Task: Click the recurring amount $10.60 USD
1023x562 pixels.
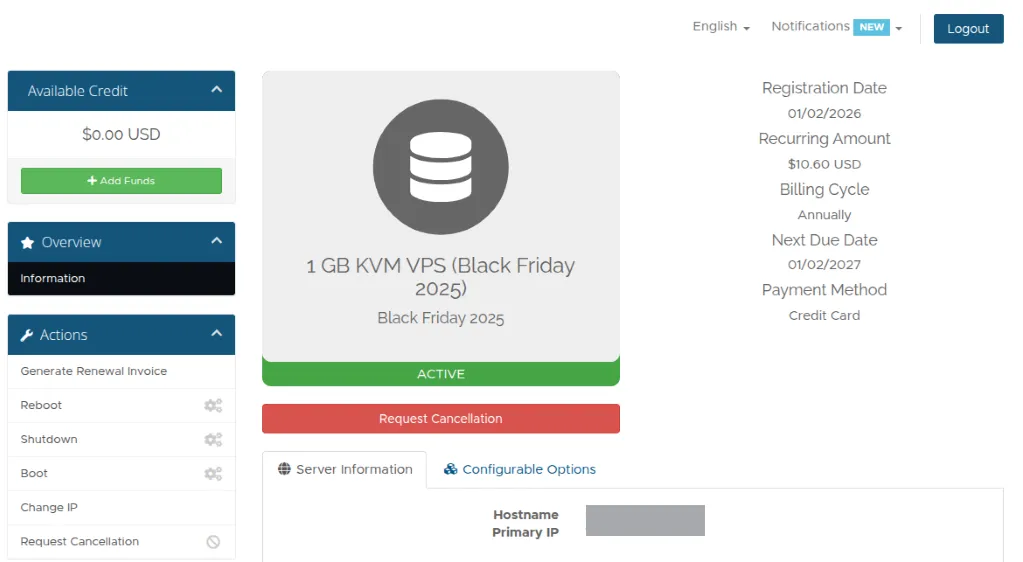Action: pos(824,164)
